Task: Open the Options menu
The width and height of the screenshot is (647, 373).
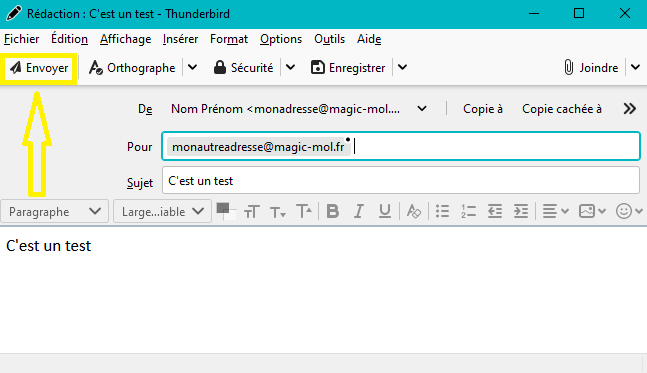Action: click(281, 39)
